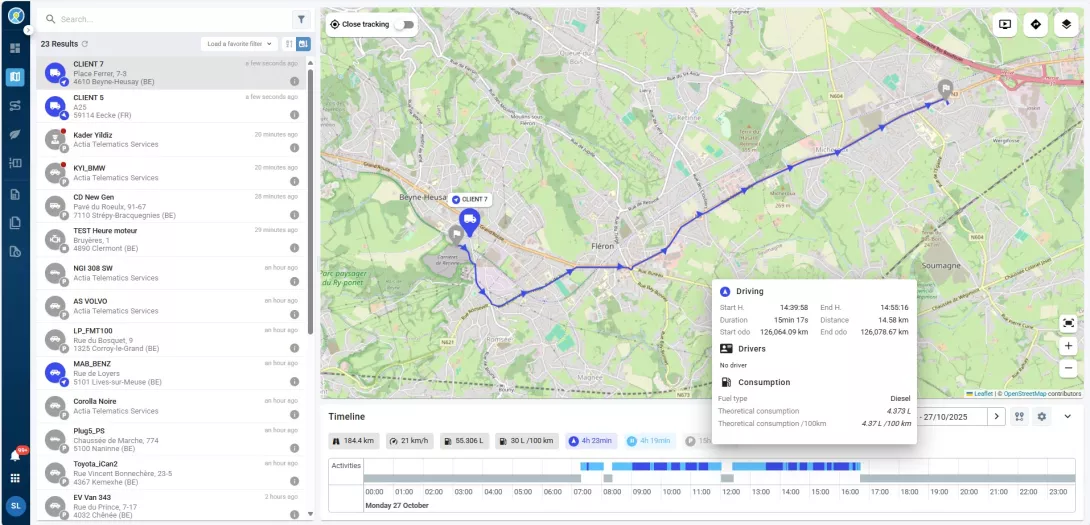Open the stacked documents sidebar icon
Viewport: 1090px width, 525px height.
pos(15,223)
